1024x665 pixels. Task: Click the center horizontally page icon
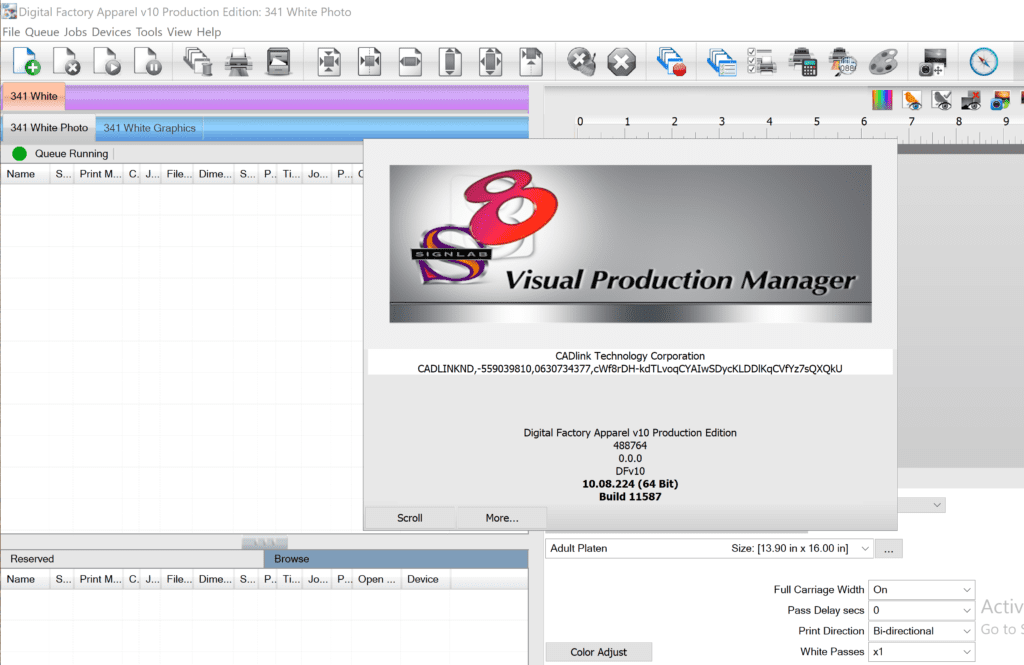tap(370, 62)
